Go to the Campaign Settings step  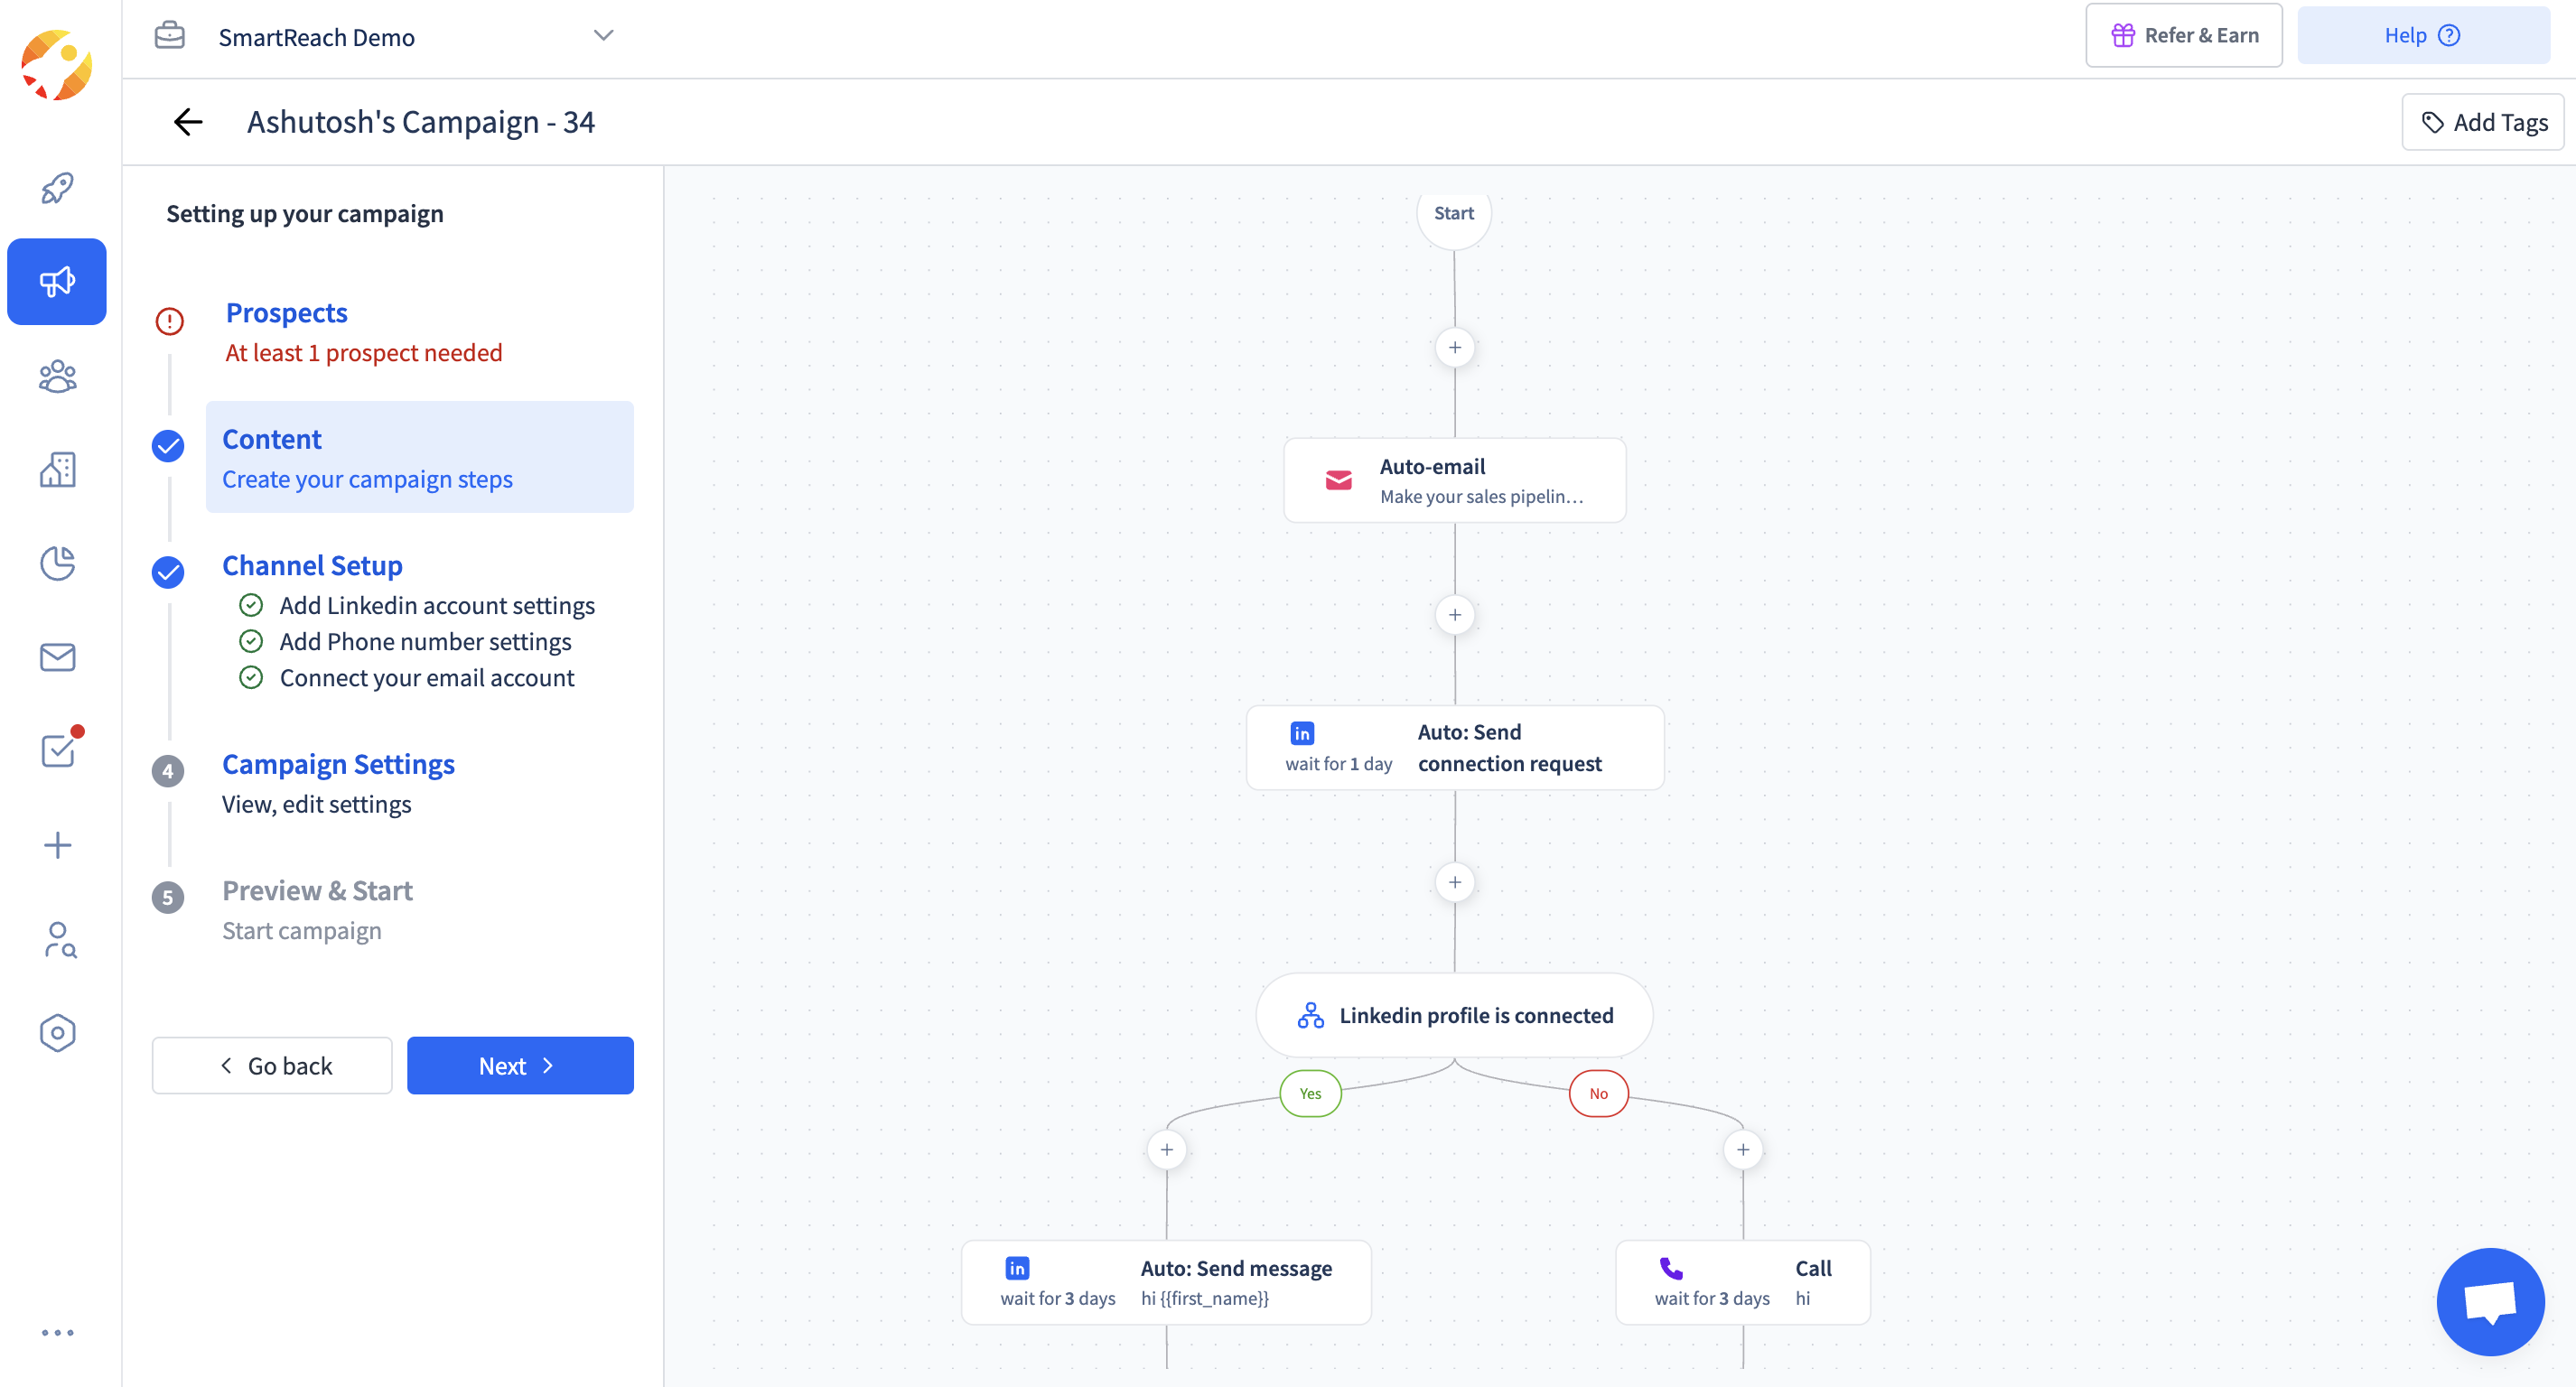pyautogui.click(x=338, y=764)
